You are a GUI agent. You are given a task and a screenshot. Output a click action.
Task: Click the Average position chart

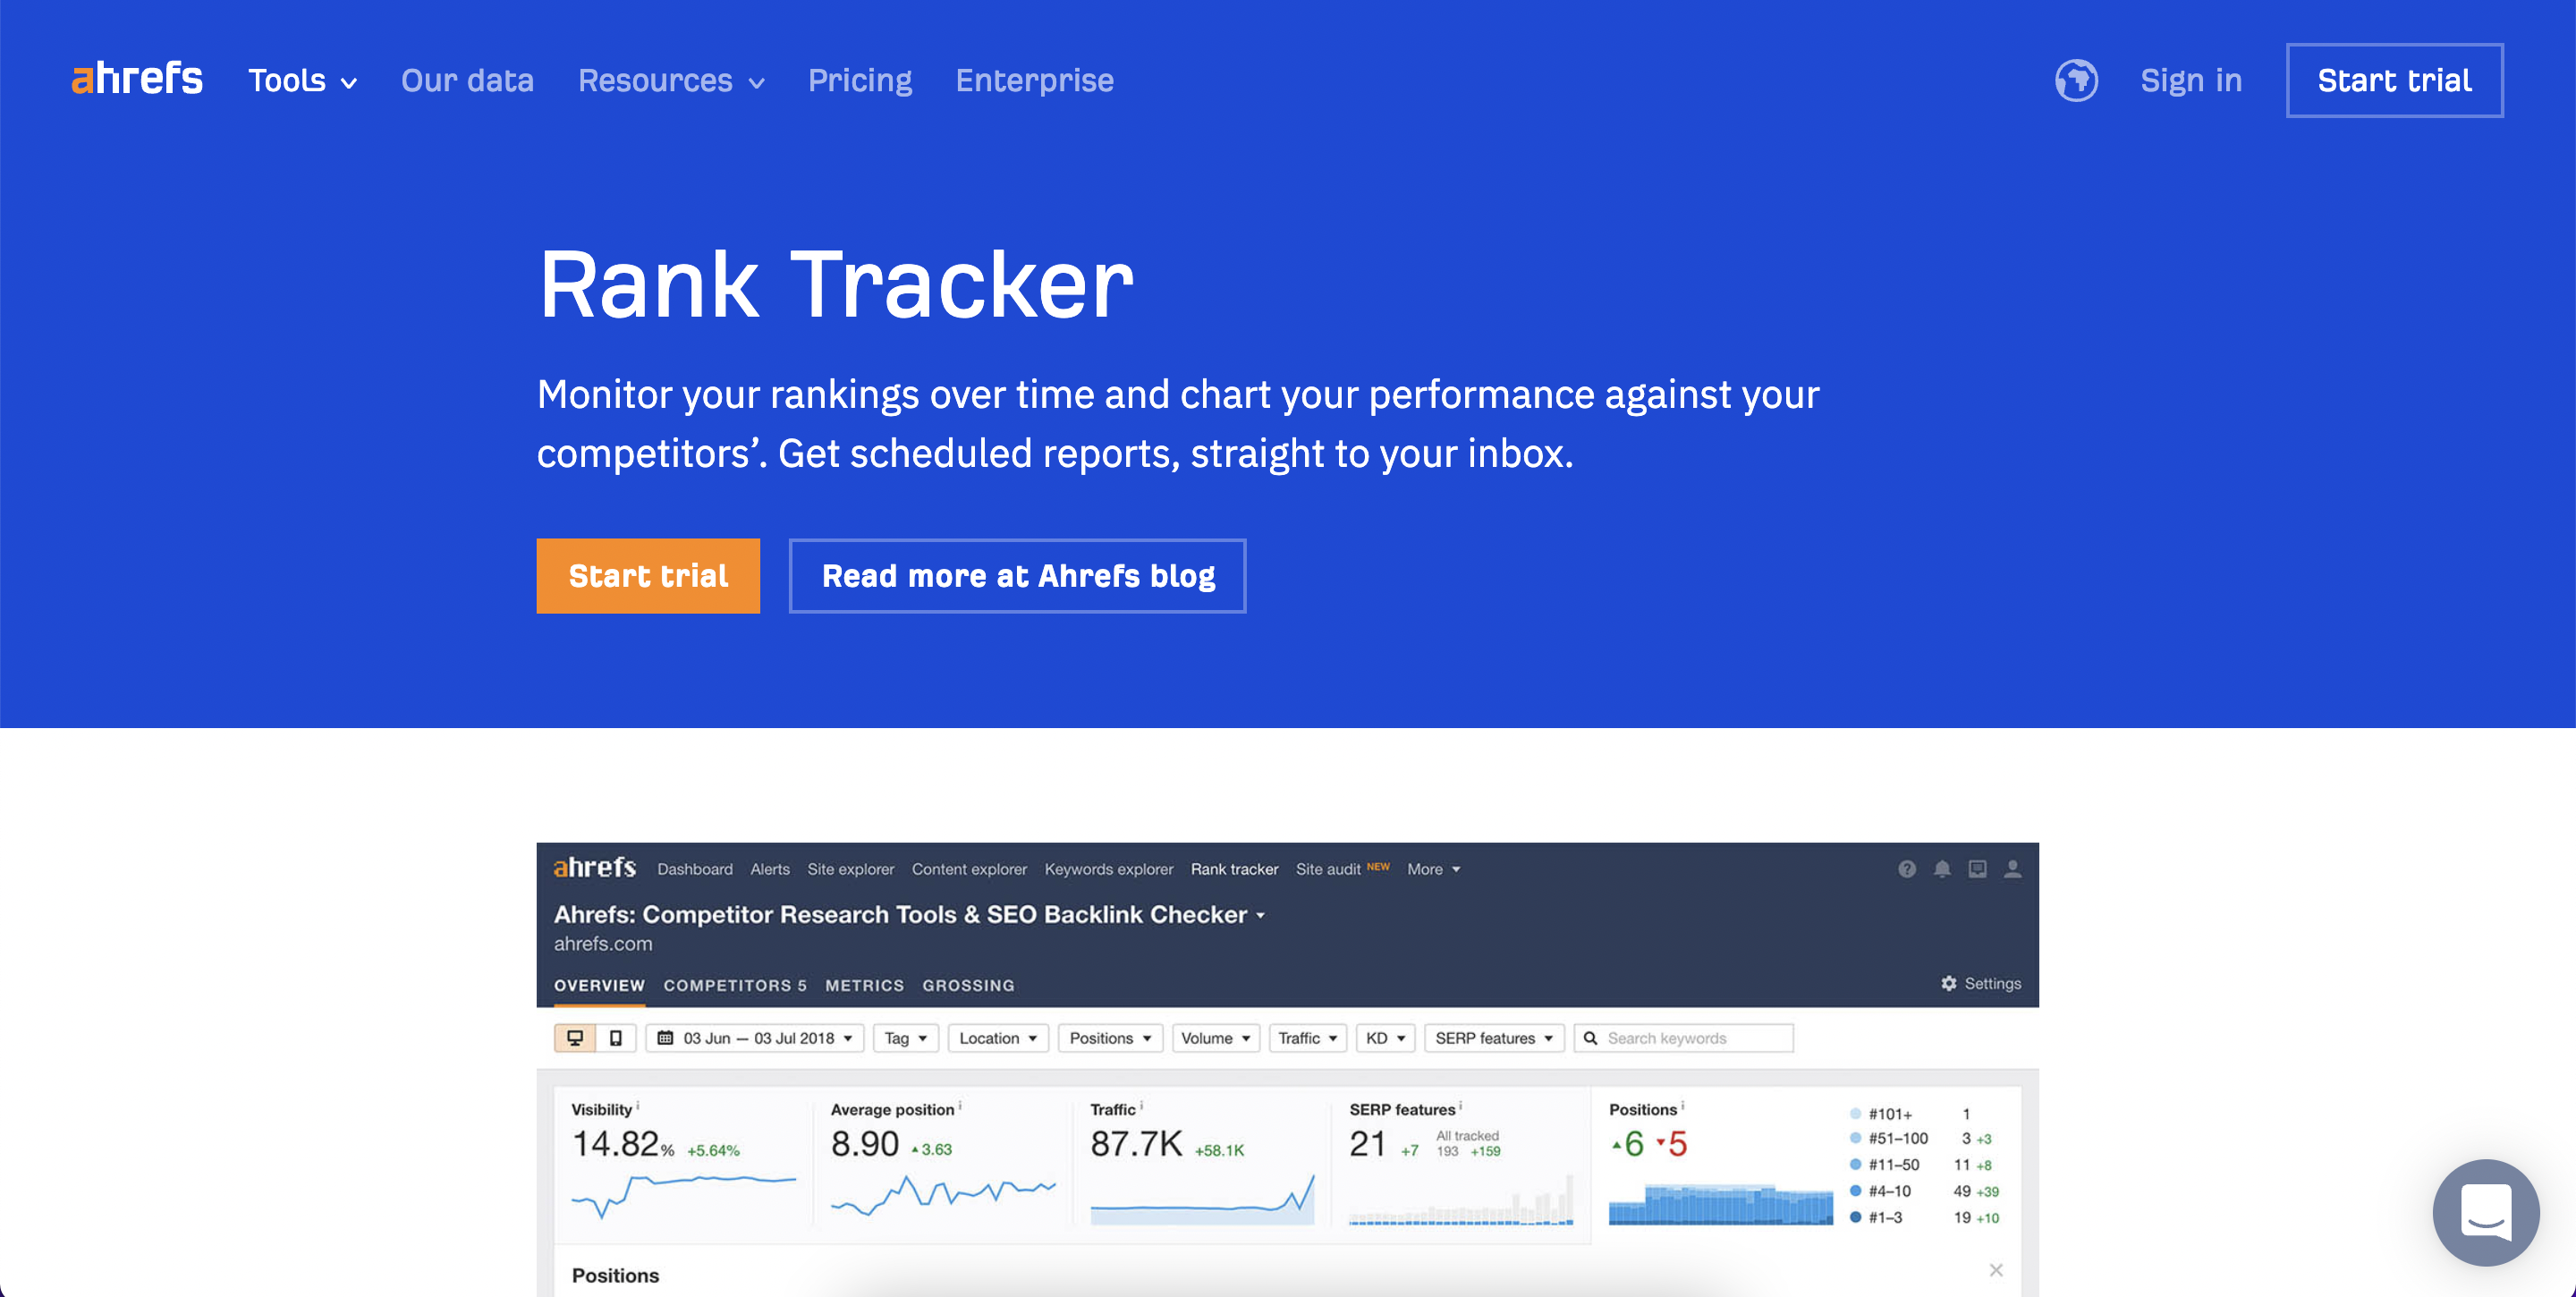[943, 1196]
